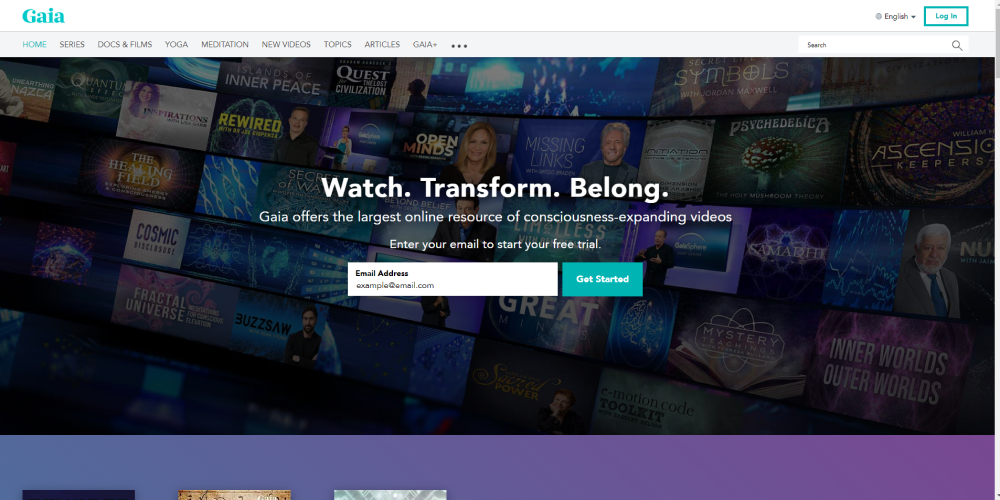Open the HOME nav item
Image resolution: width=1000 pixels, height=500 pixels.
(x=34, y=45)
